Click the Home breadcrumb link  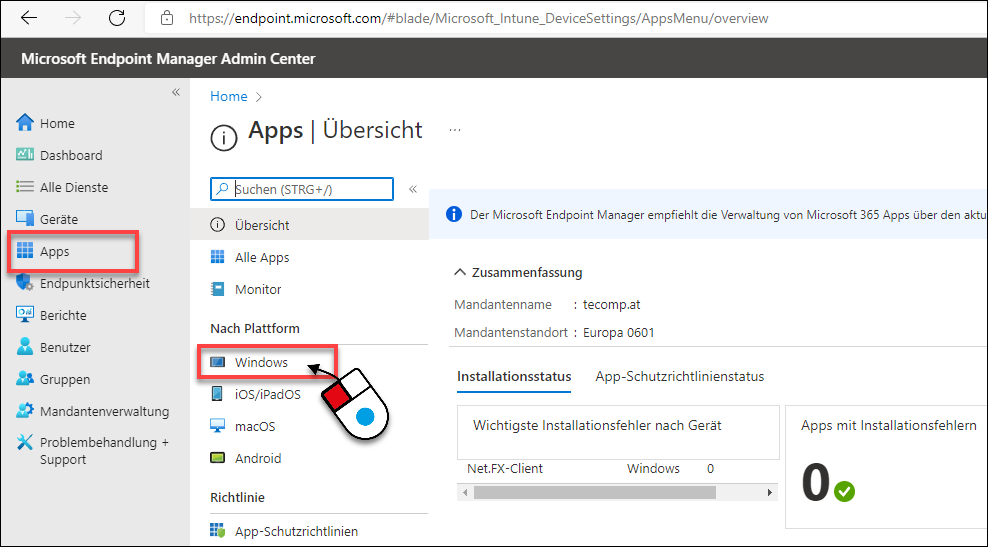tap(229, 96)
